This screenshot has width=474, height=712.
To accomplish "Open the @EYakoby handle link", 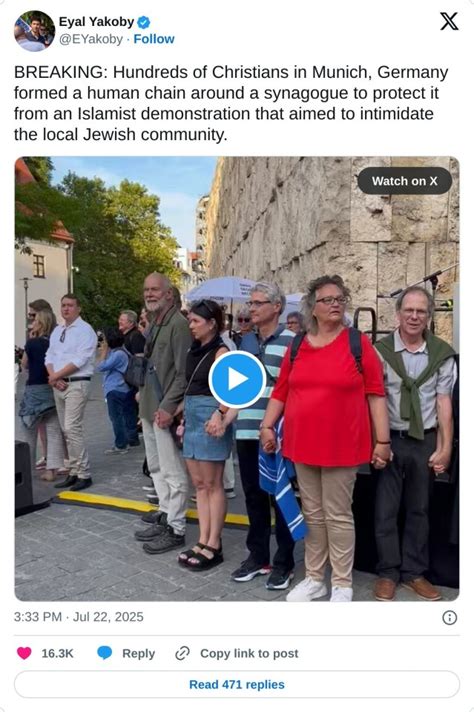I will point(91,39).
